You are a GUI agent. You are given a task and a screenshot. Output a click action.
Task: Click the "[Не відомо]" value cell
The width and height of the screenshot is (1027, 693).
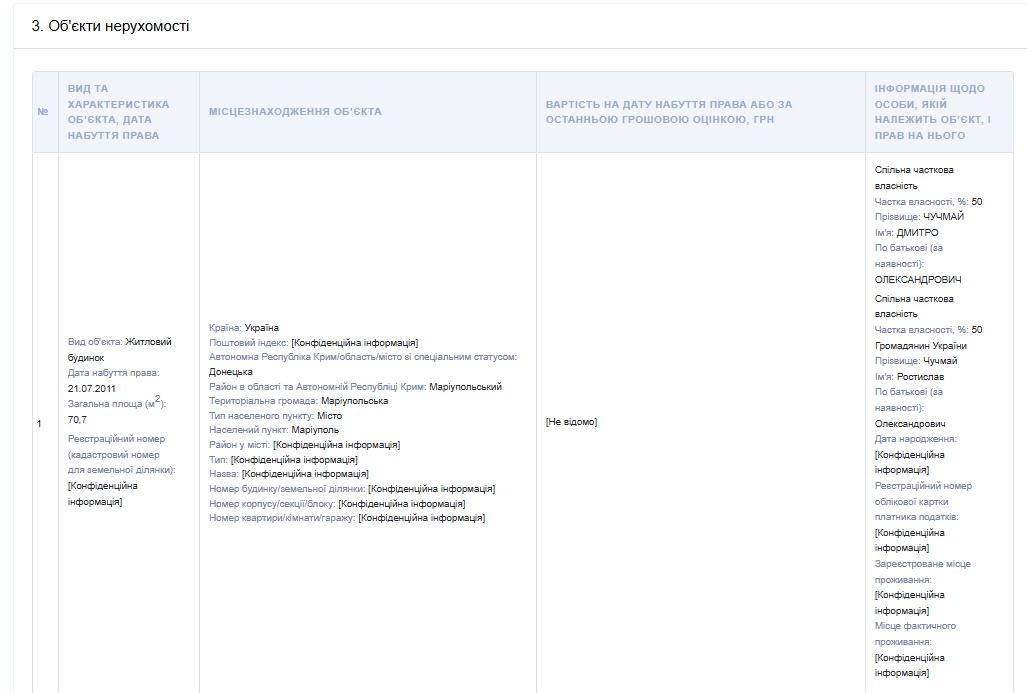571,422
